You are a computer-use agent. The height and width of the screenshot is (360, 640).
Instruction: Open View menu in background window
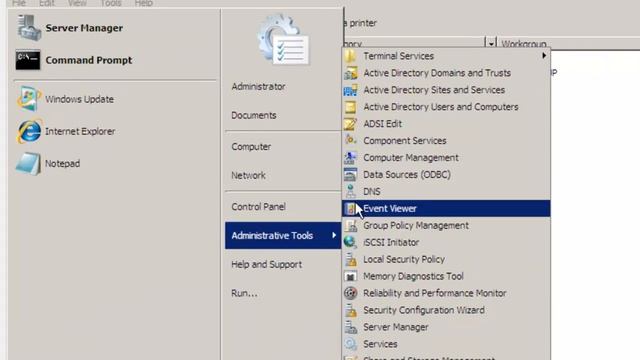77,3
